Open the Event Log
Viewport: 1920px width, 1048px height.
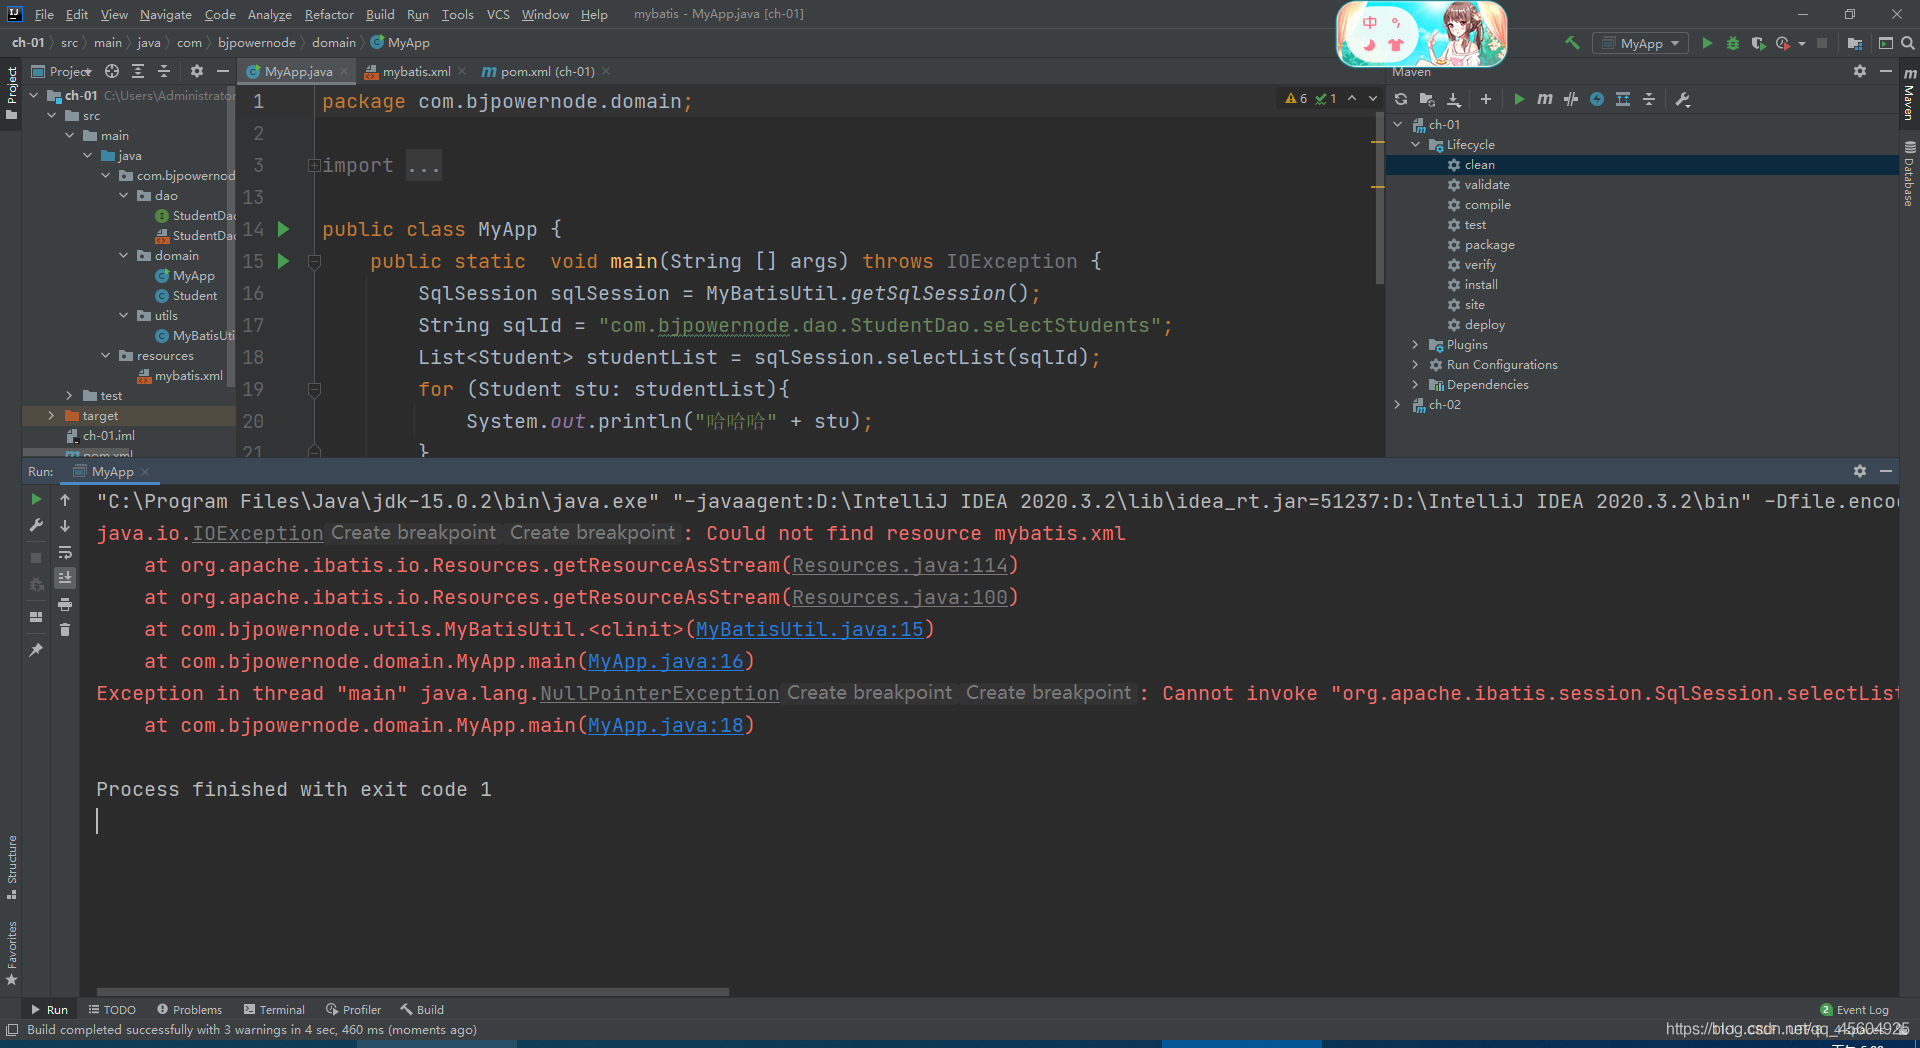(1855, 1009)
